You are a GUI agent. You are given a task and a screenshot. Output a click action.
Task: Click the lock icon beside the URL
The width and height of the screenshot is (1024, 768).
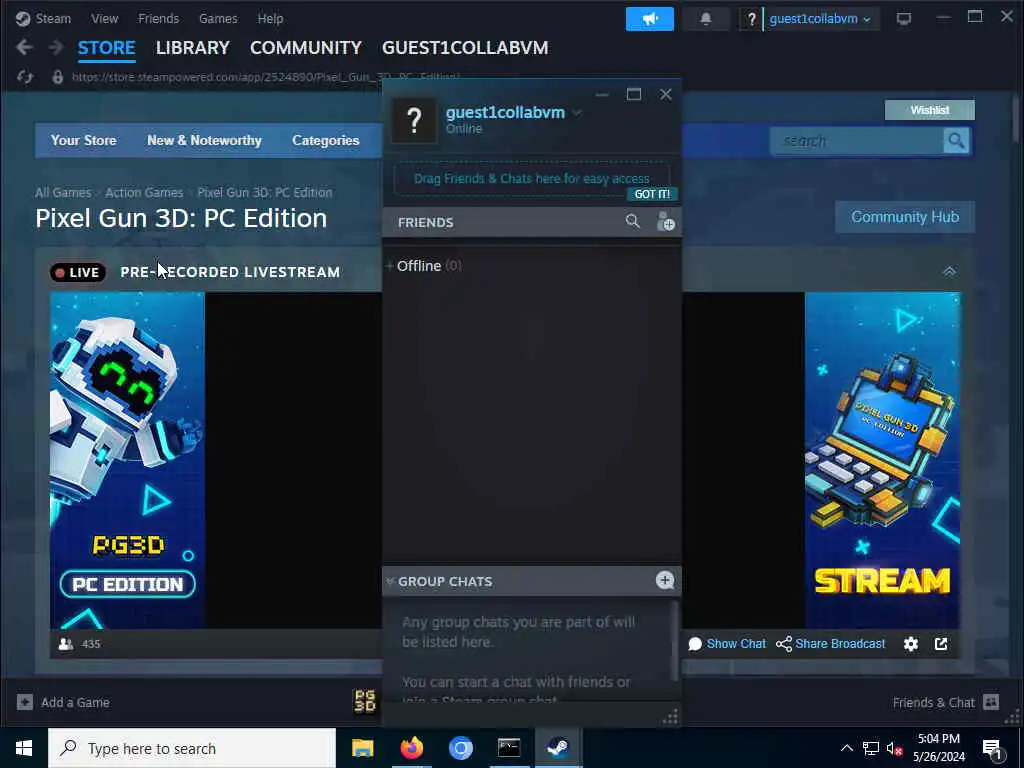click(57, 77)
